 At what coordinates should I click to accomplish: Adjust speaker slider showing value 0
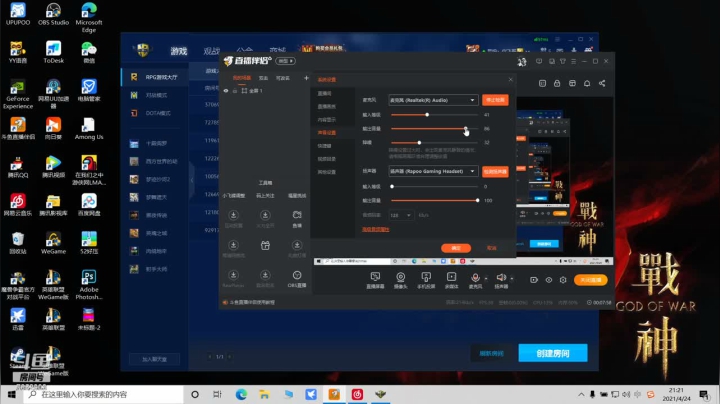tap(392, 186)
